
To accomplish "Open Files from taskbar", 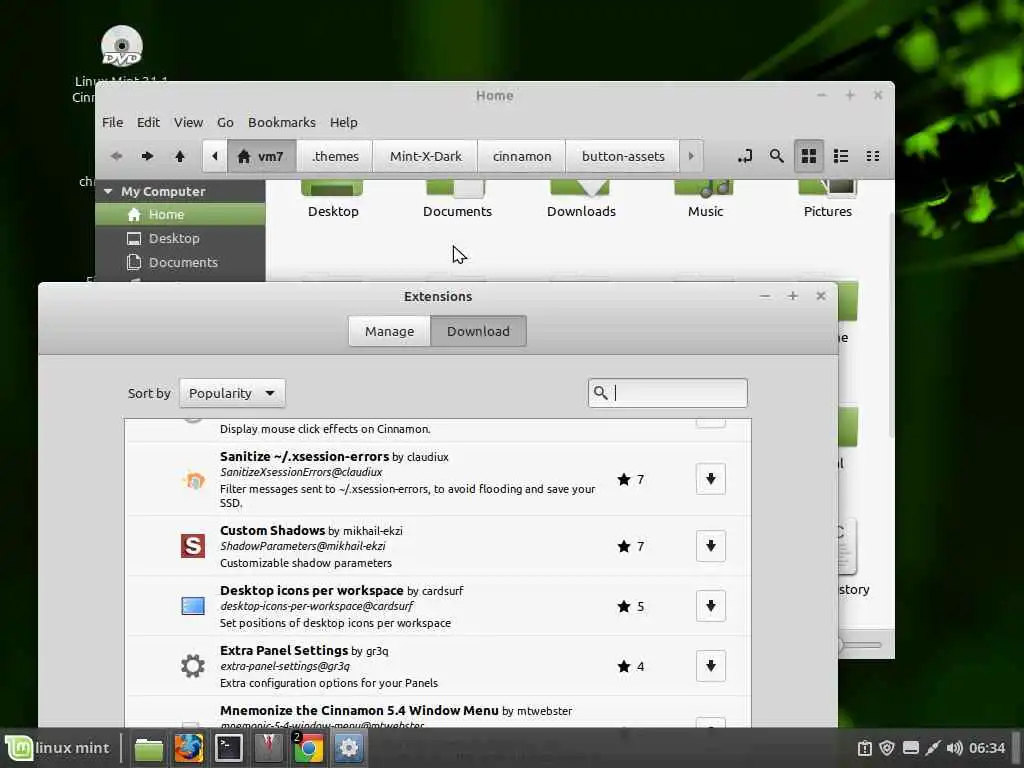I will coord(149,748).
